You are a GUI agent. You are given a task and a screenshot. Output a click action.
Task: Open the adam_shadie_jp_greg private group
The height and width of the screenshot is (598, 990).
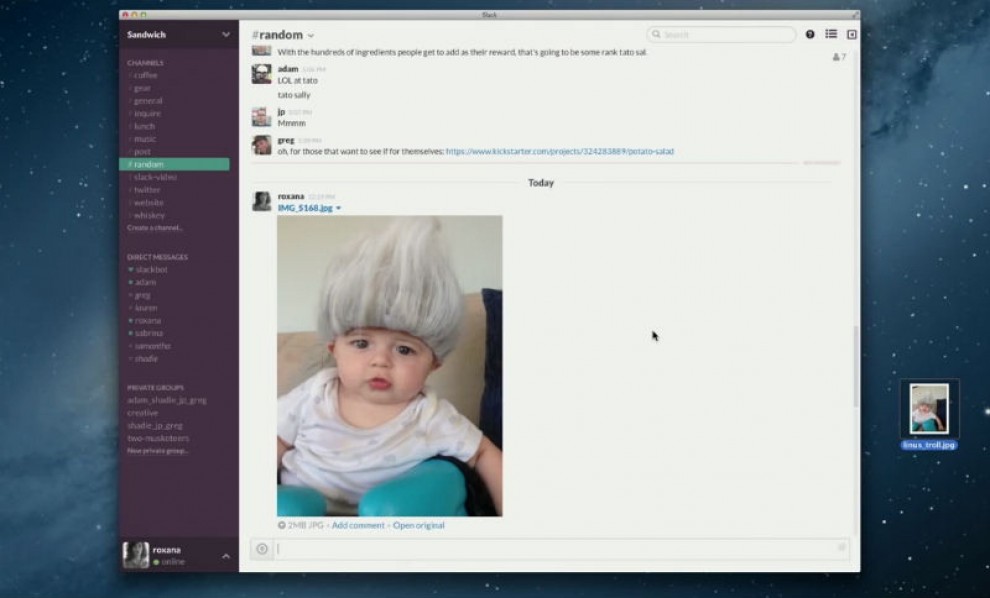[x=167, y=400]
